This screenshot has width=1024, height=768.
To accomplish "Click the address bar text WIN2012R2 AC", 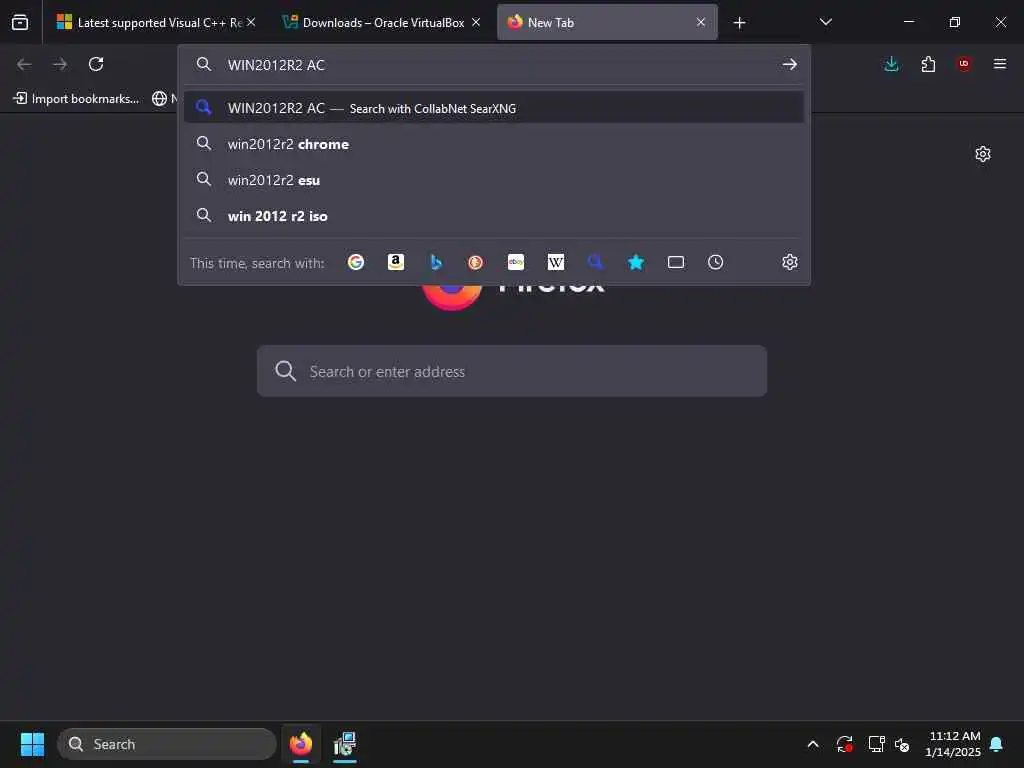I will click(x=276, y=65).
